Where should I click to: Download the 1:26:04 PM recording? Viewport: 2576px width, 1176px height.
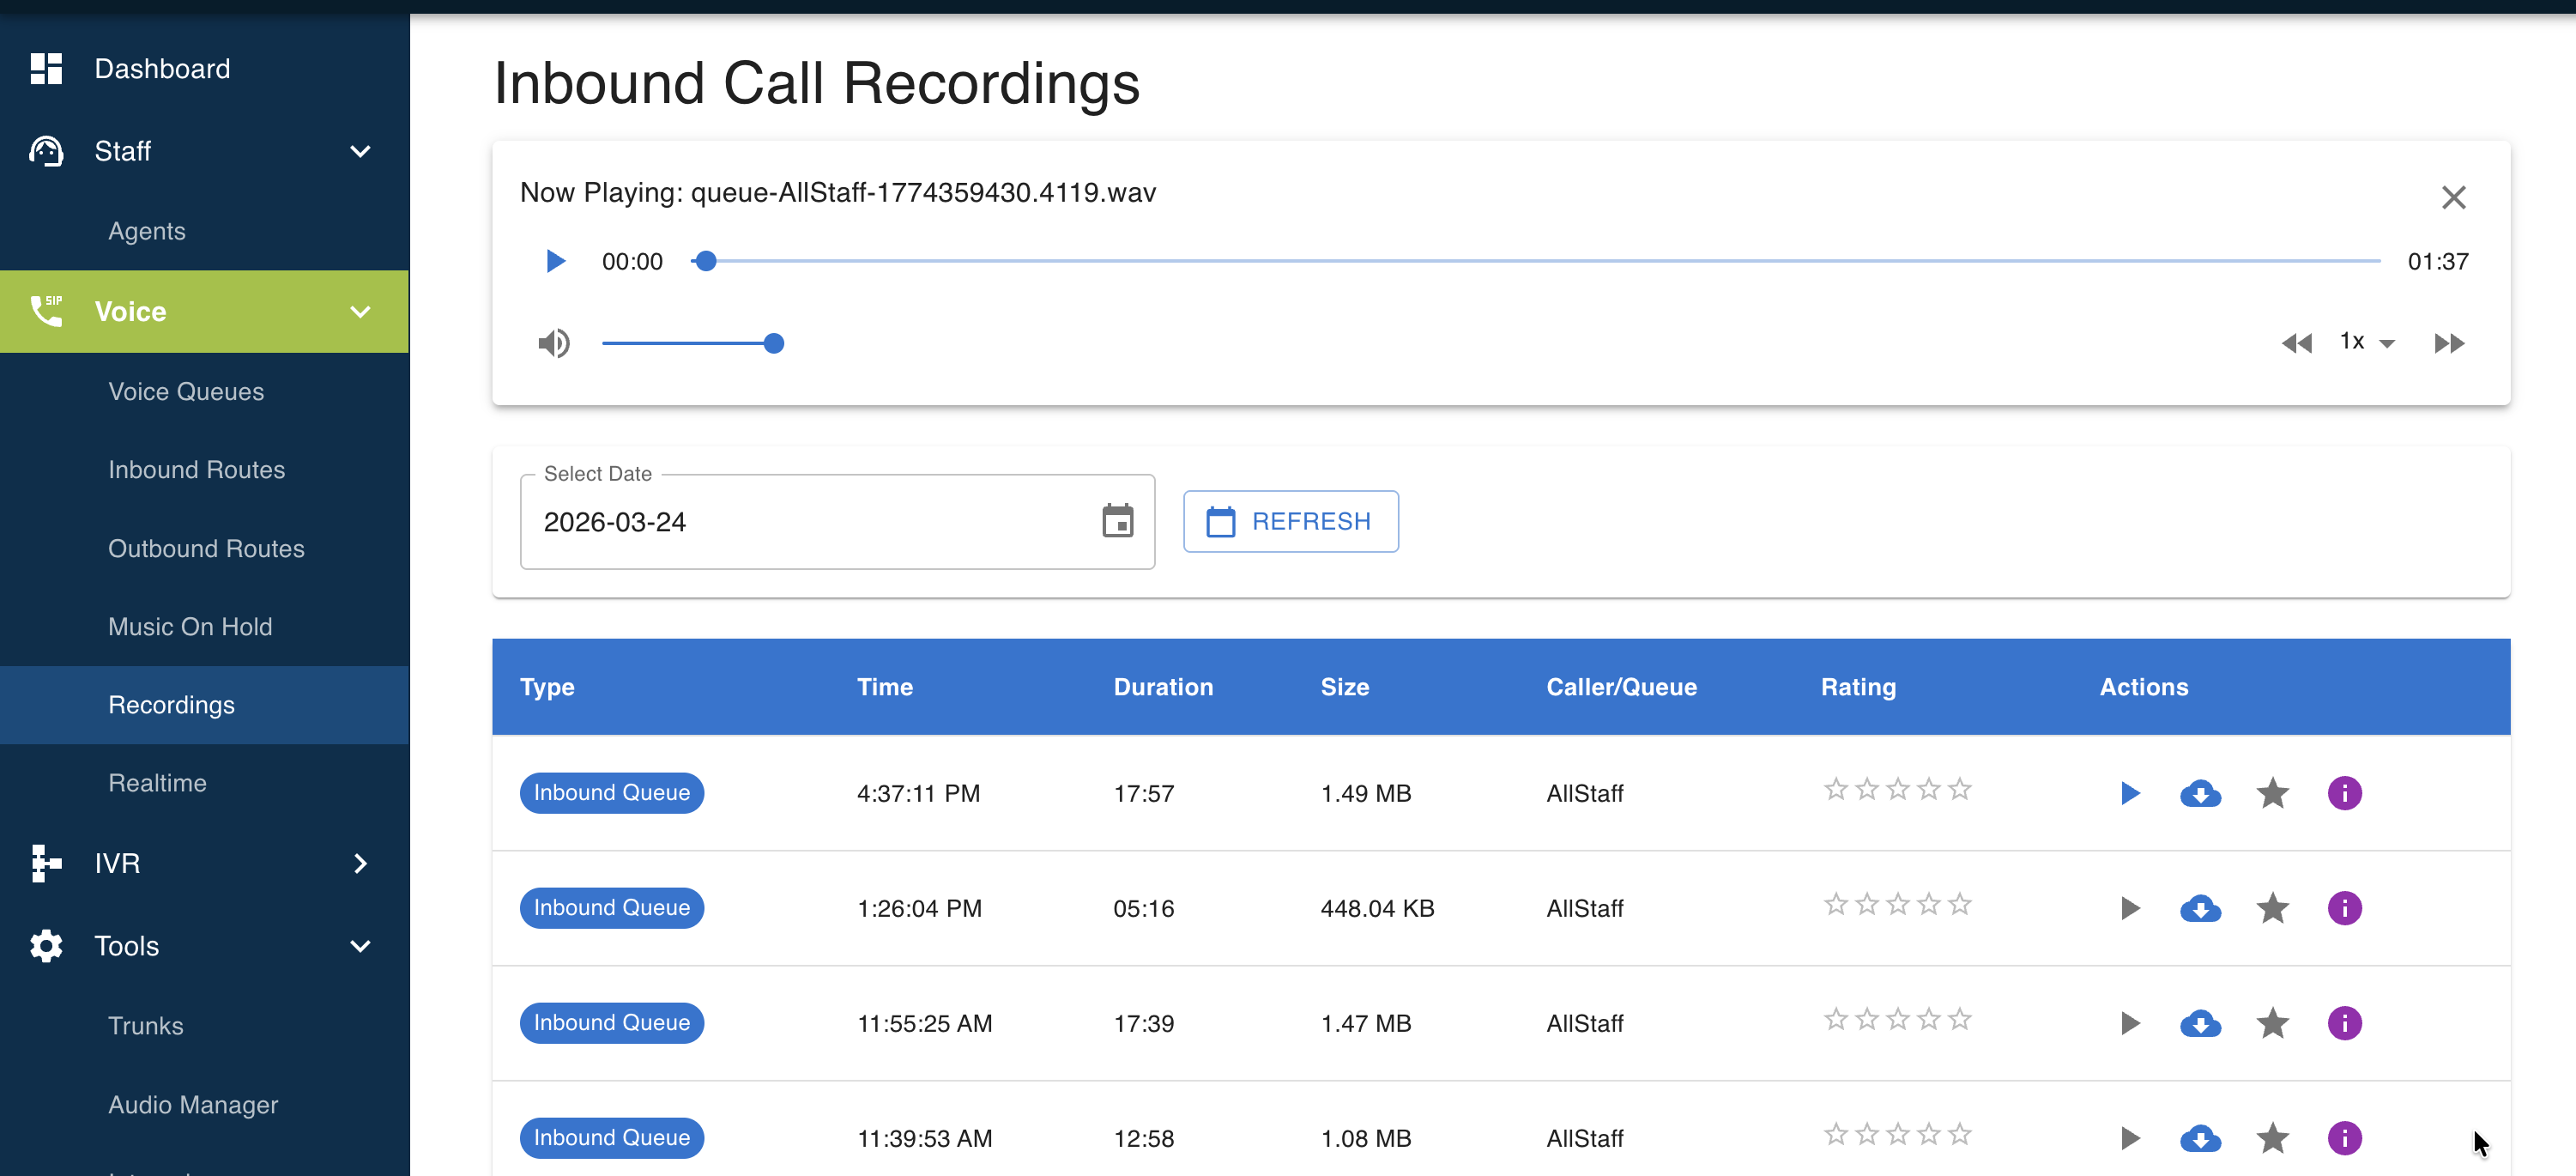[2200, 909]
